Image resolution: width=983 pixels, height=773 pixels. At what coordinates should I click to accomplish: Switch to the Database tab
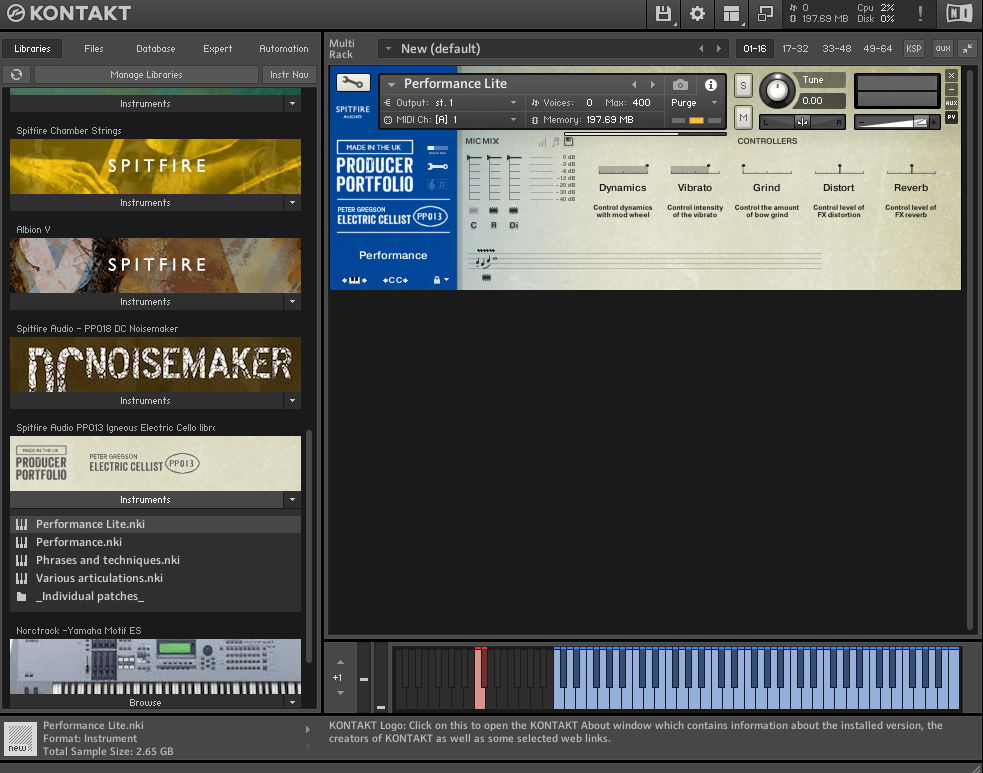[155, 49]
